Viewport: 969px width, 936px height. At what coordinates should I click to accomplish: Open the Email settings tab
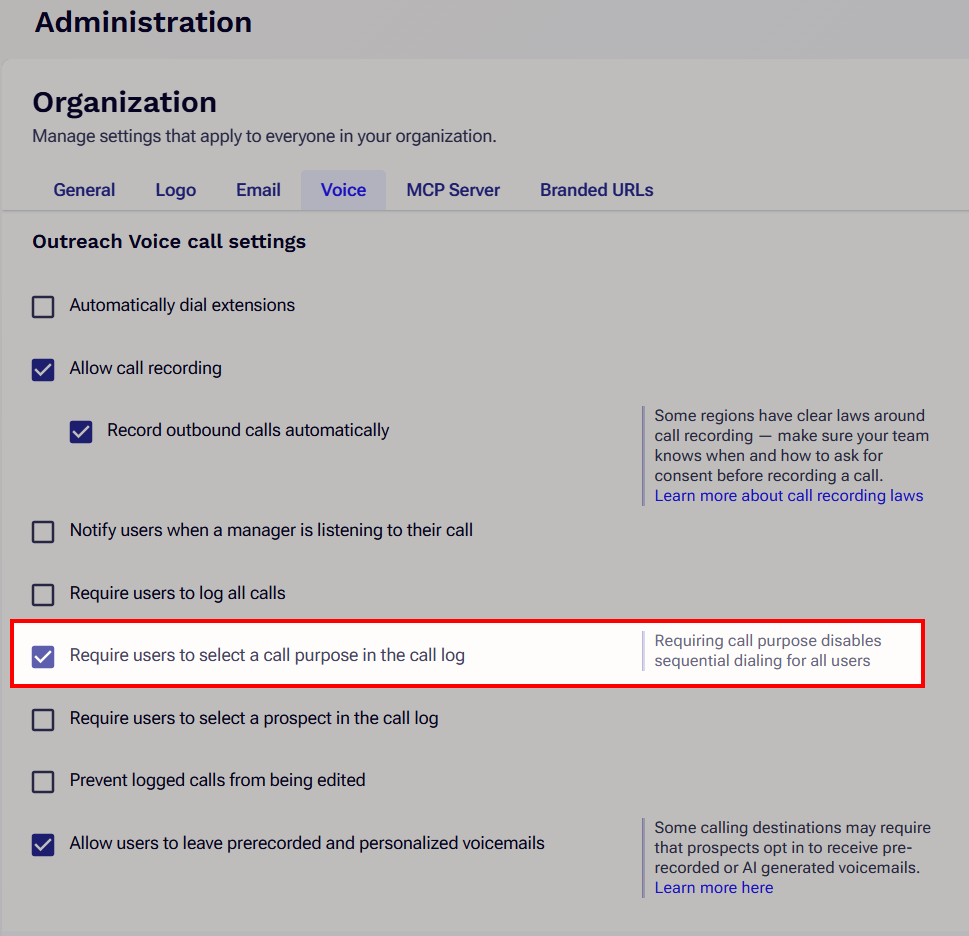tap(258, 190)
